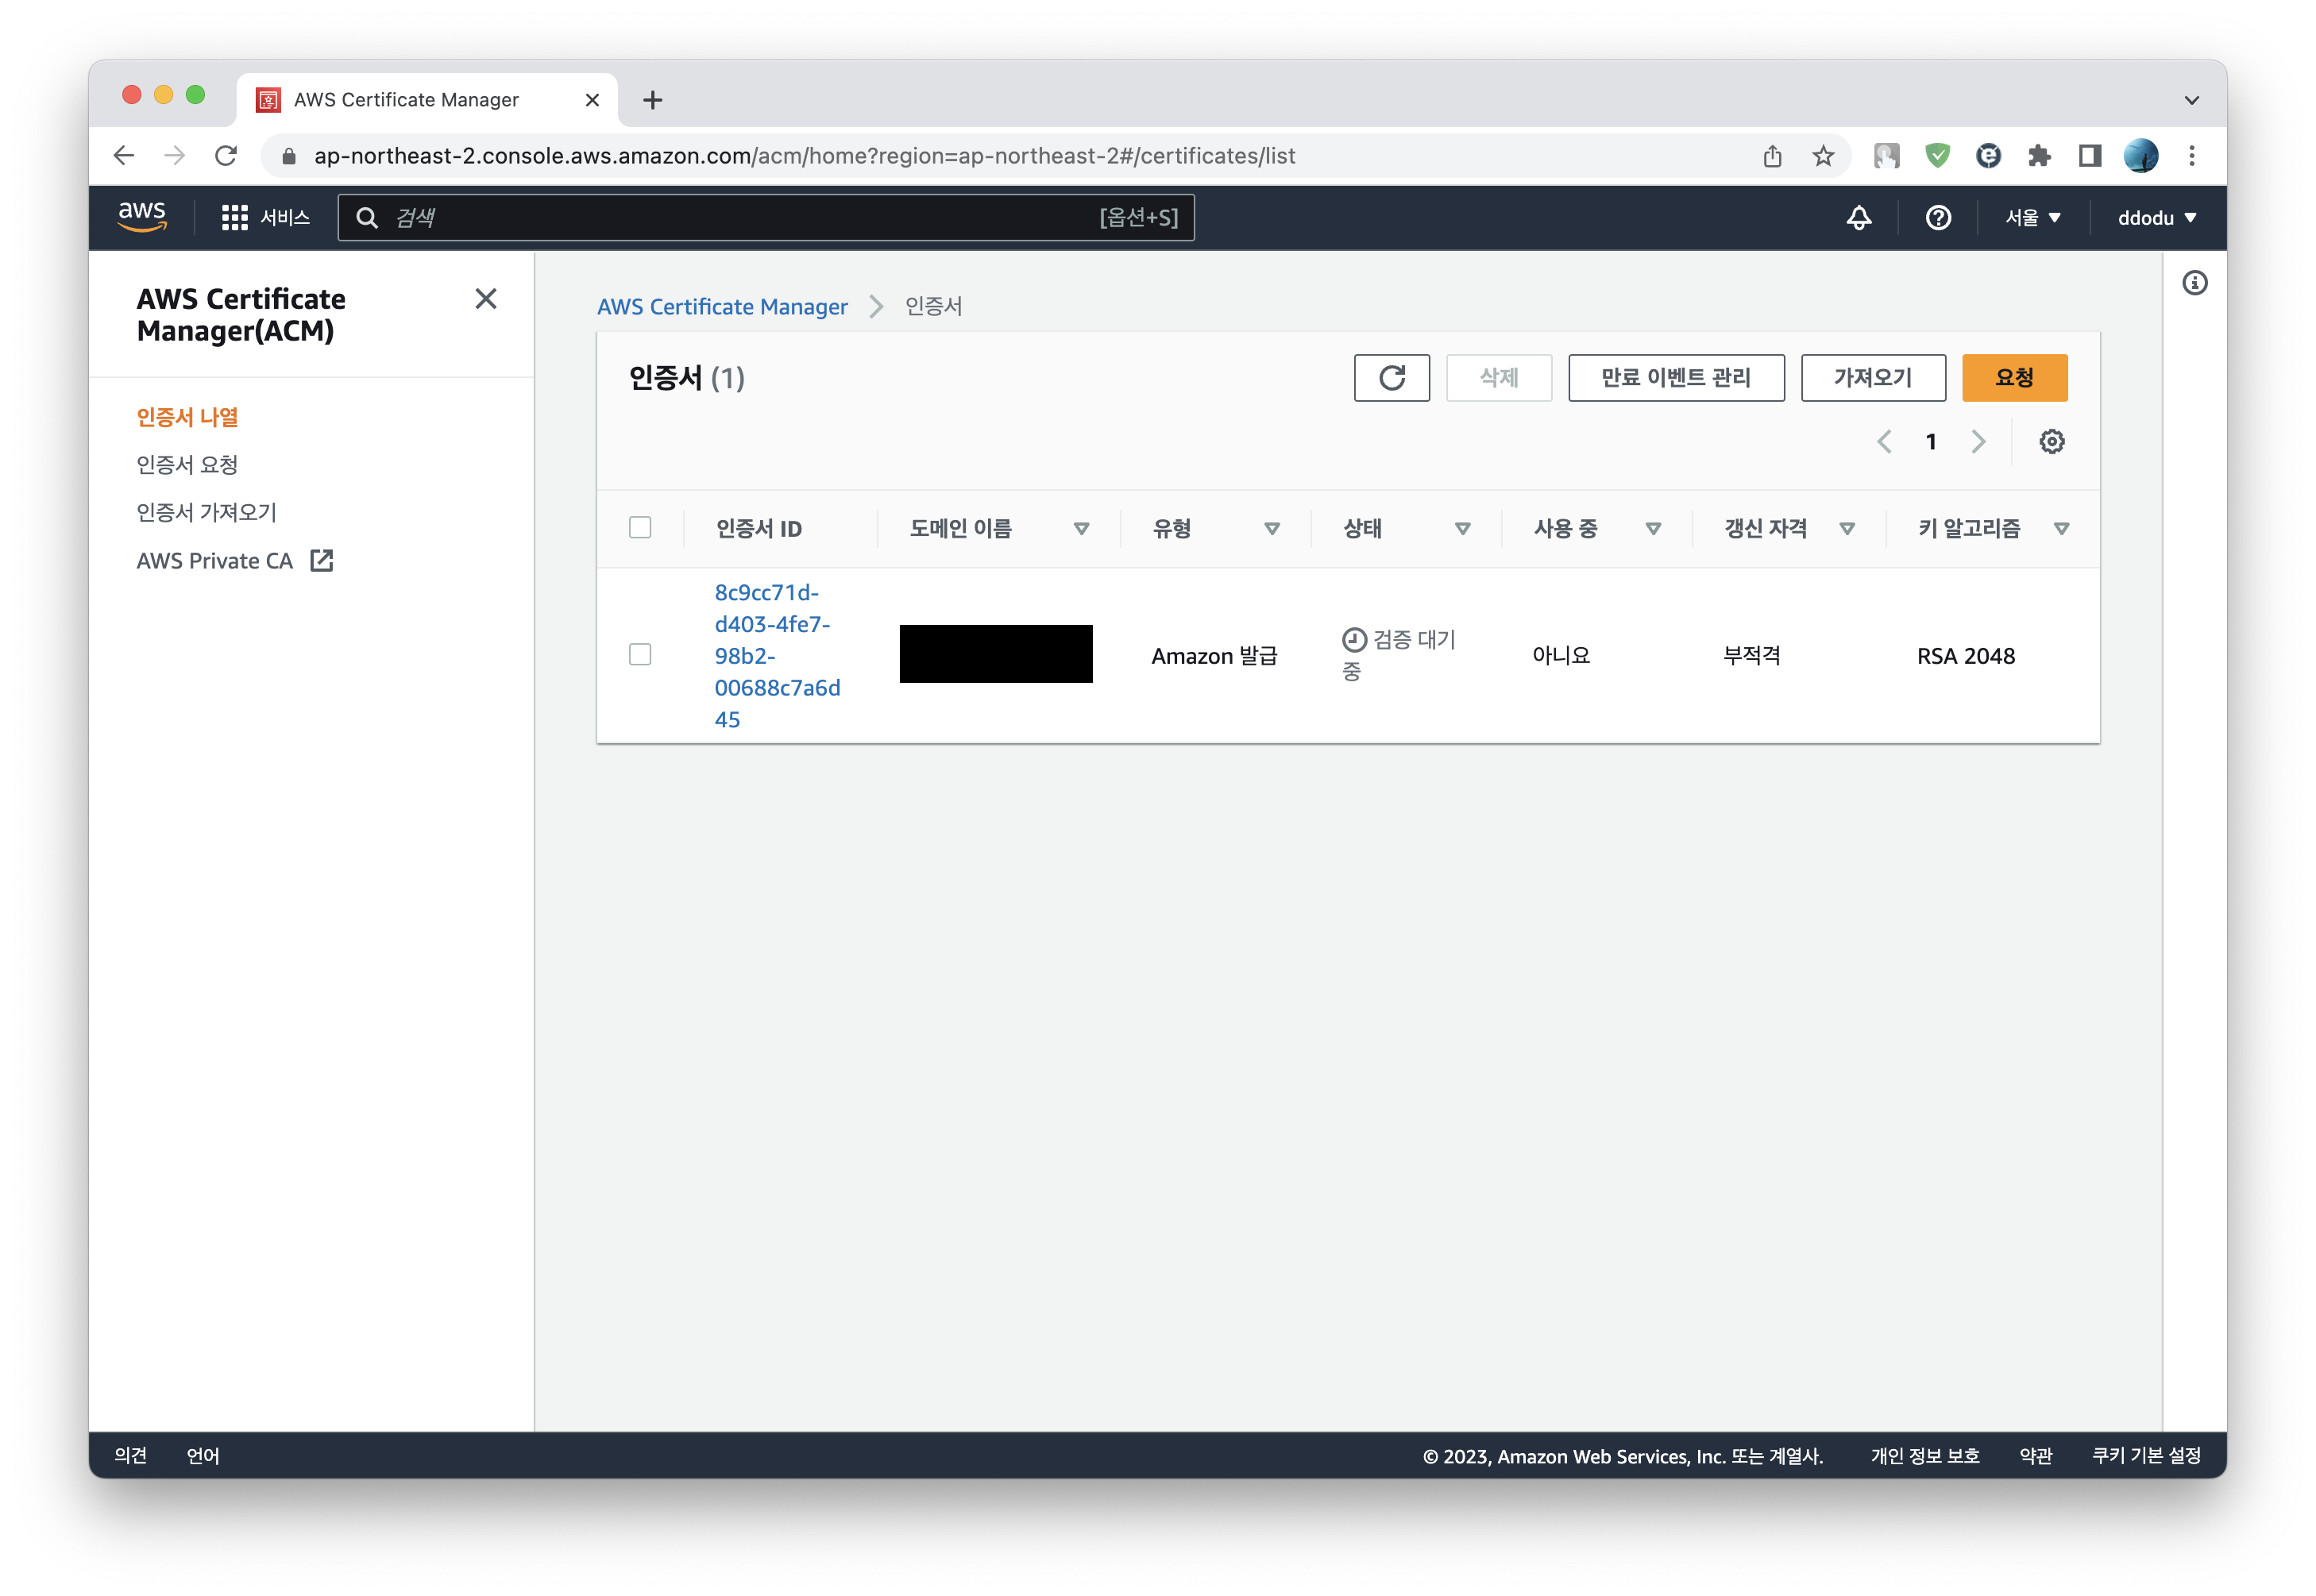This screenshot has height=1596, width=2316.
Task: Open 개인 정보 보호 footer link
Action: [1924, 1455]
